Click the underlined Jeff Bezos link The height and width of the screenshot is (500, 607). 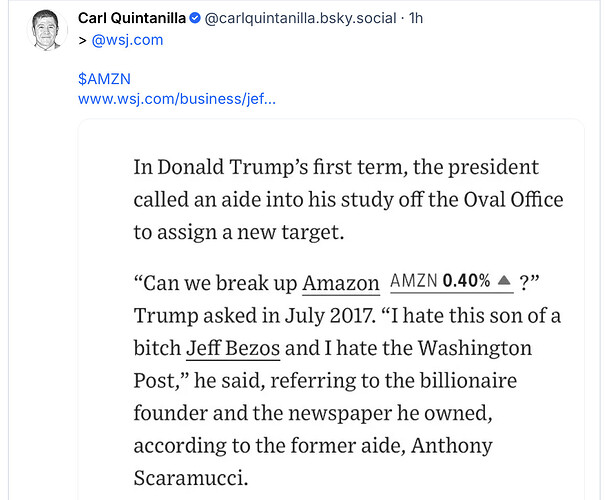233,348
